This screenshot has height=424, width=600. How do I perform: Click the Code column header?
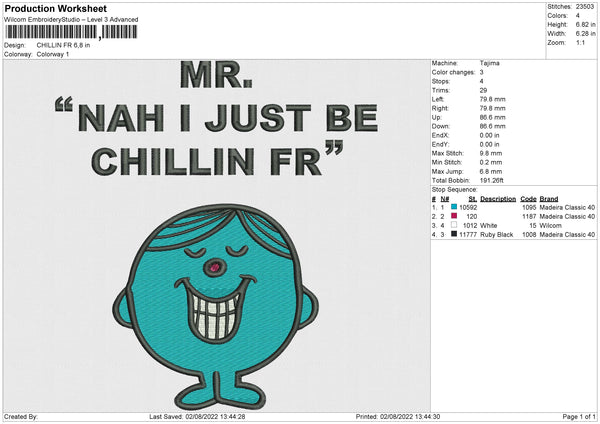tap(529, 198)
